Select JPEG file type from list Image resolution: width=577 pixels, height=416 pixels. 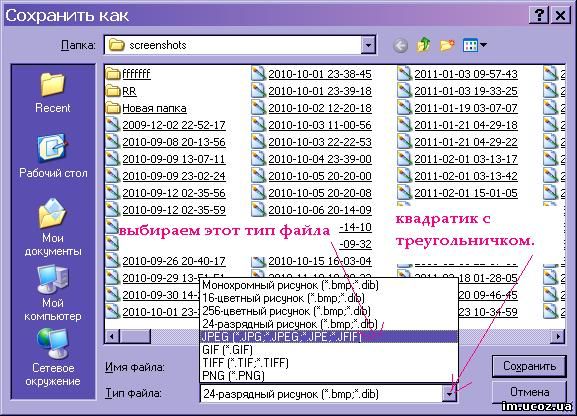[329, 336]
